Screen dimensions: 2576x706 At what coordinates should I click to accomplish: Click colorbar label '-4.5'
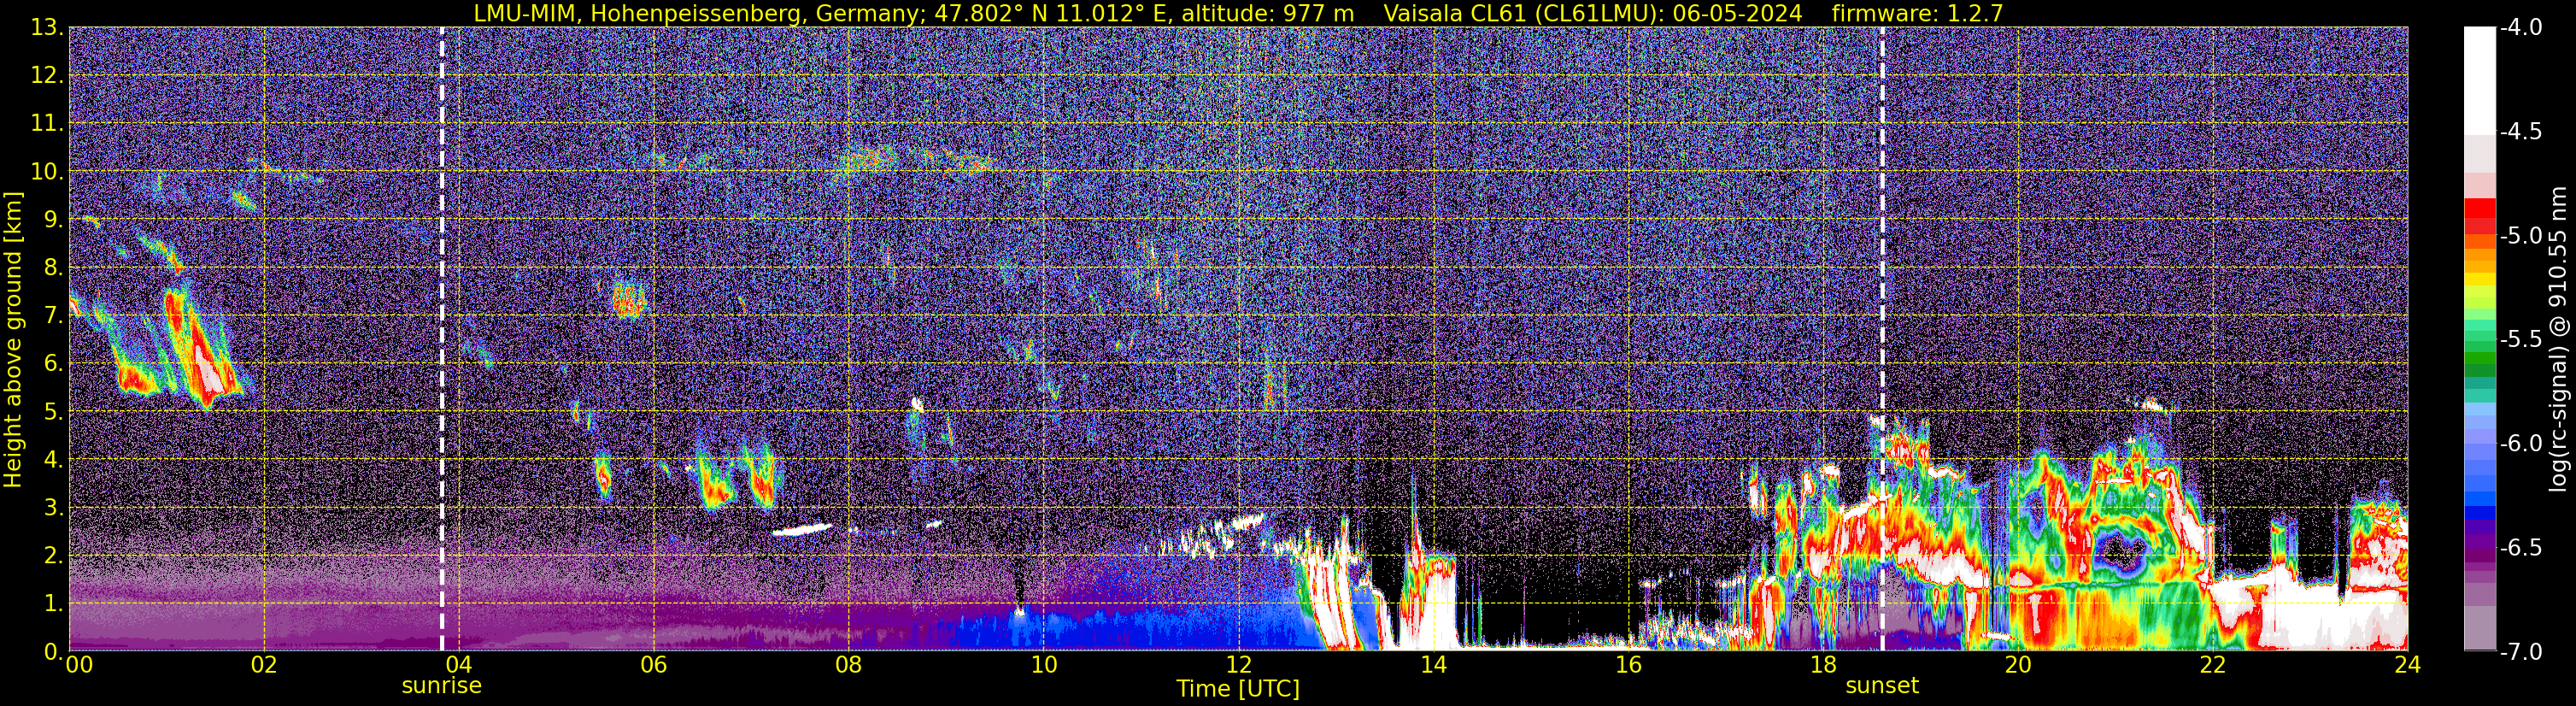point(2520,132)
